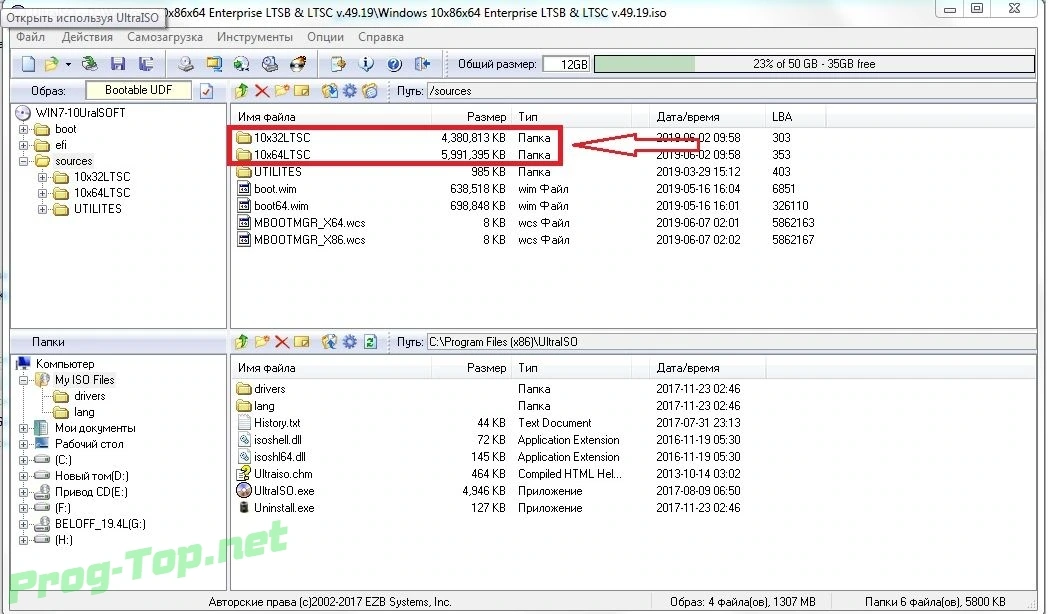Image resolution: width=1049 pixels, height=614 pixels.
Task: Click the extract icon in image pane toolbar
Action: pyautogui.click(x=329, y=91)
